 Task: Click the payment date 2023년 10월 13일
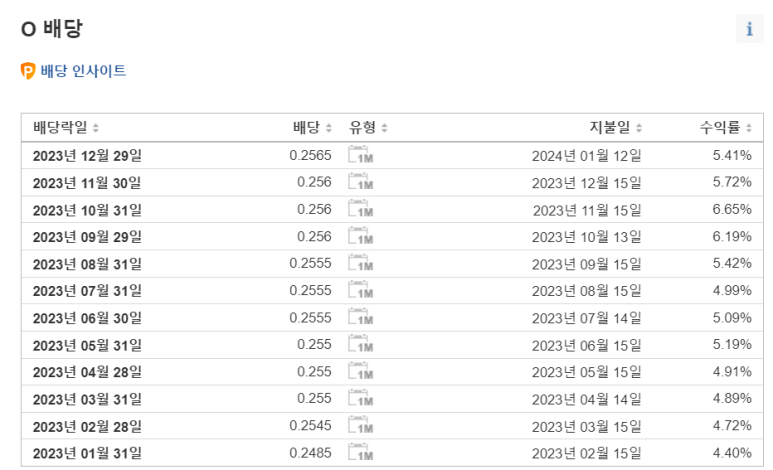click(x=587, y=237)
